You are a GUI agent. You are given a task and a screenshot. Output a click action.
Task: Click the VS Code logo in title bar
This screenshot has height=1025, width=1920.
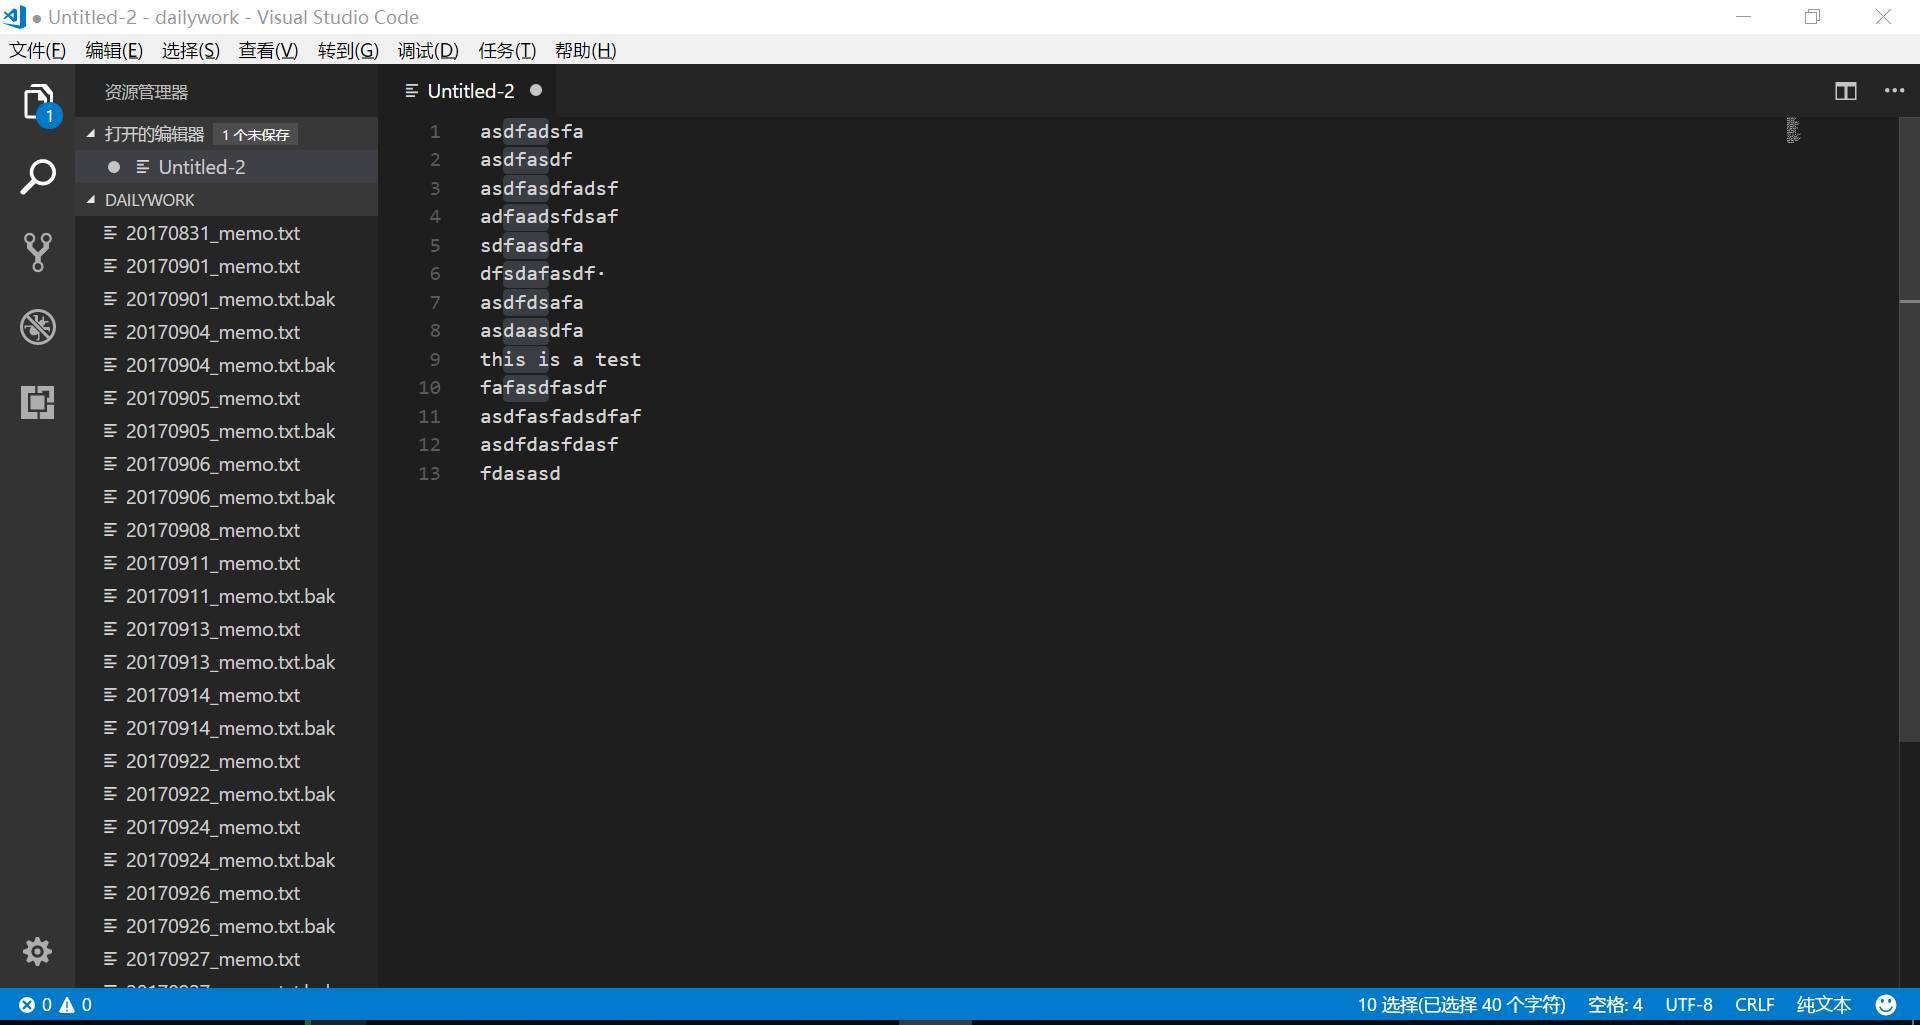pyautogui.click(x=14, y=17)
